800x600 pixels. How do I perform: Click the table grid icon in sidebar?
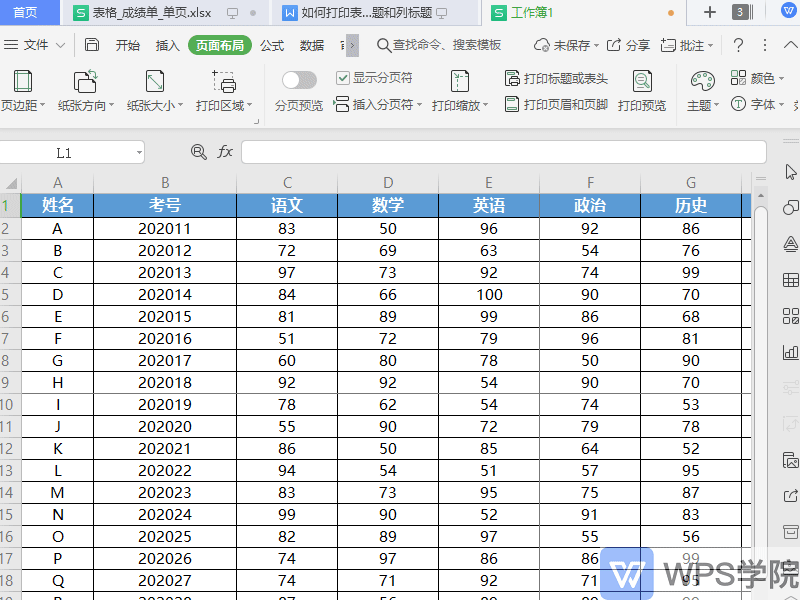(x=790, y=280)
